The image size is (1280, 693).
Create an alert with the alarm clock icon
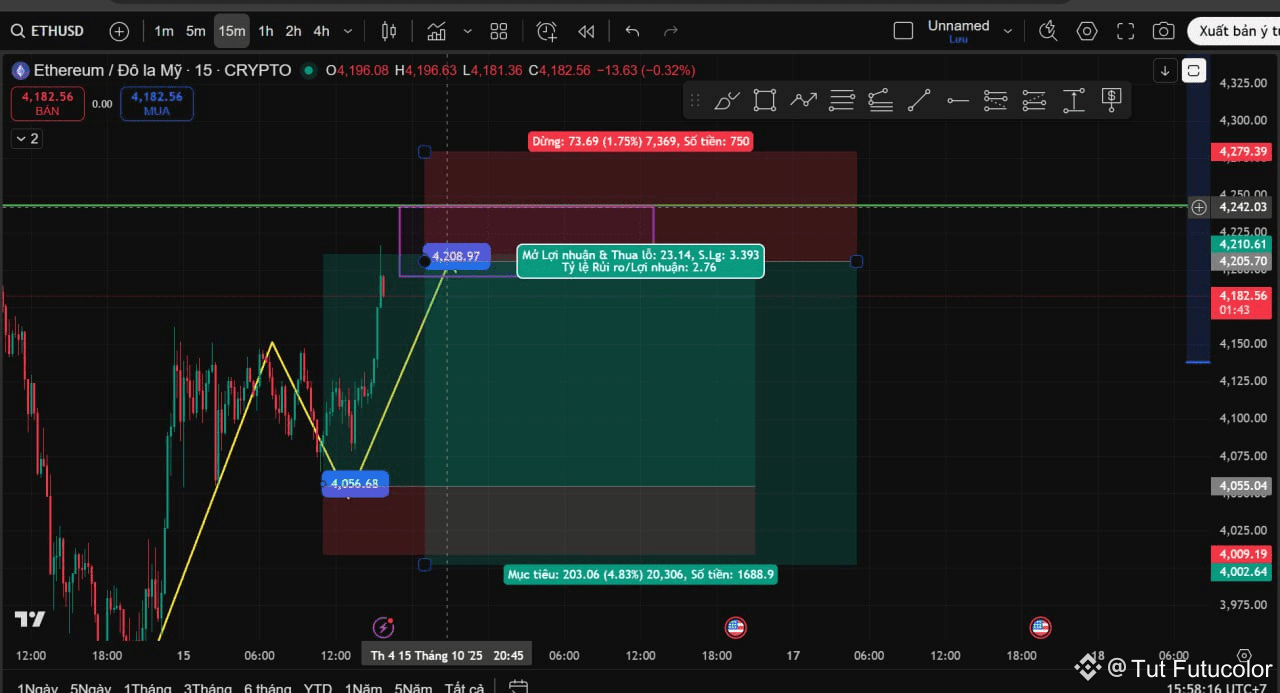pyautogui.click(x=546, y=31)
